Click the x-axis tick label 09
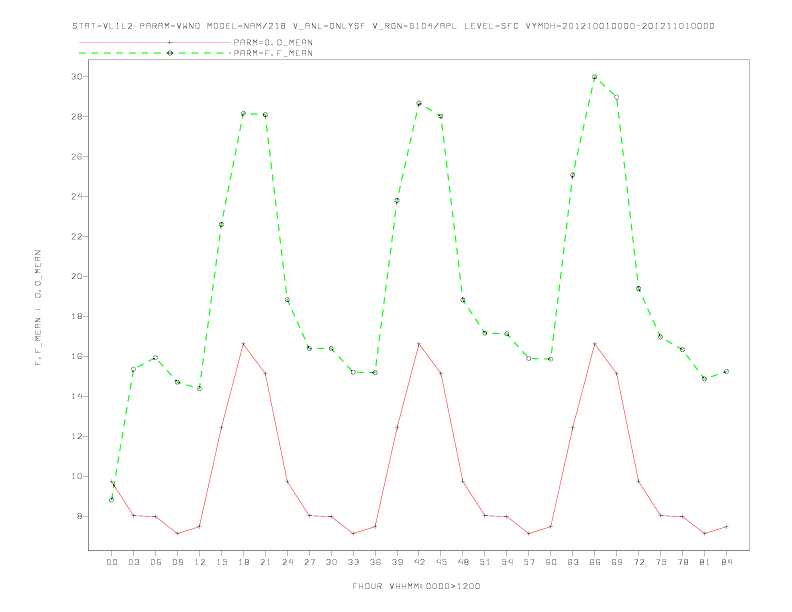792x612 pixels. [177, 562]
